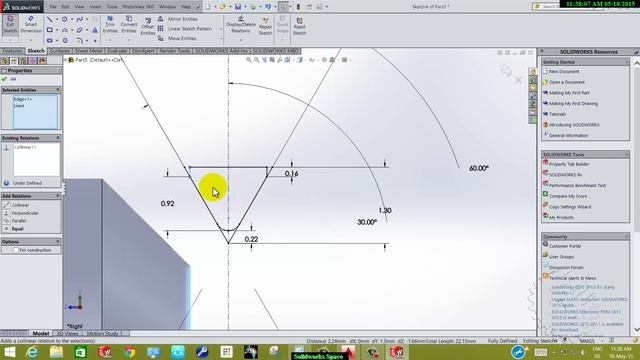The width and height of the screenshot is (640, 360).
Task: Click the Offset Entities tool
Action: coord(148,27)
